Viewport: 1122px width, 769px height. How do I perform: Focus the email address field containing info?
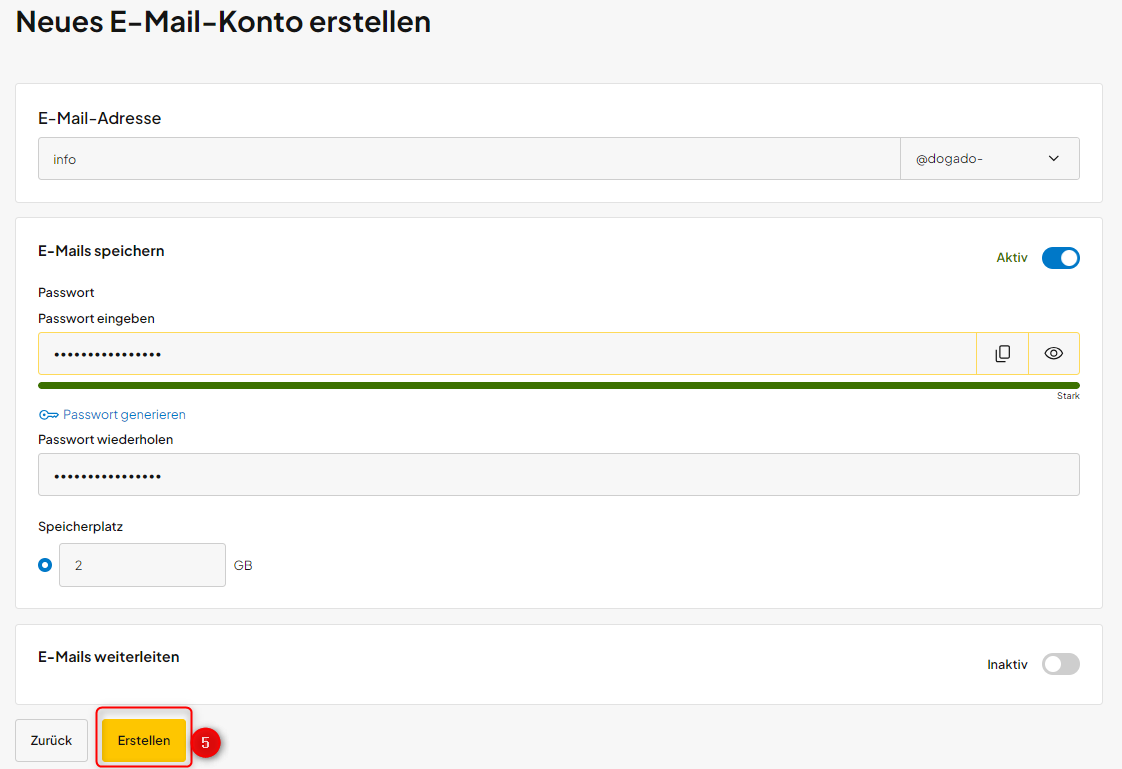(x=469, y=159)
